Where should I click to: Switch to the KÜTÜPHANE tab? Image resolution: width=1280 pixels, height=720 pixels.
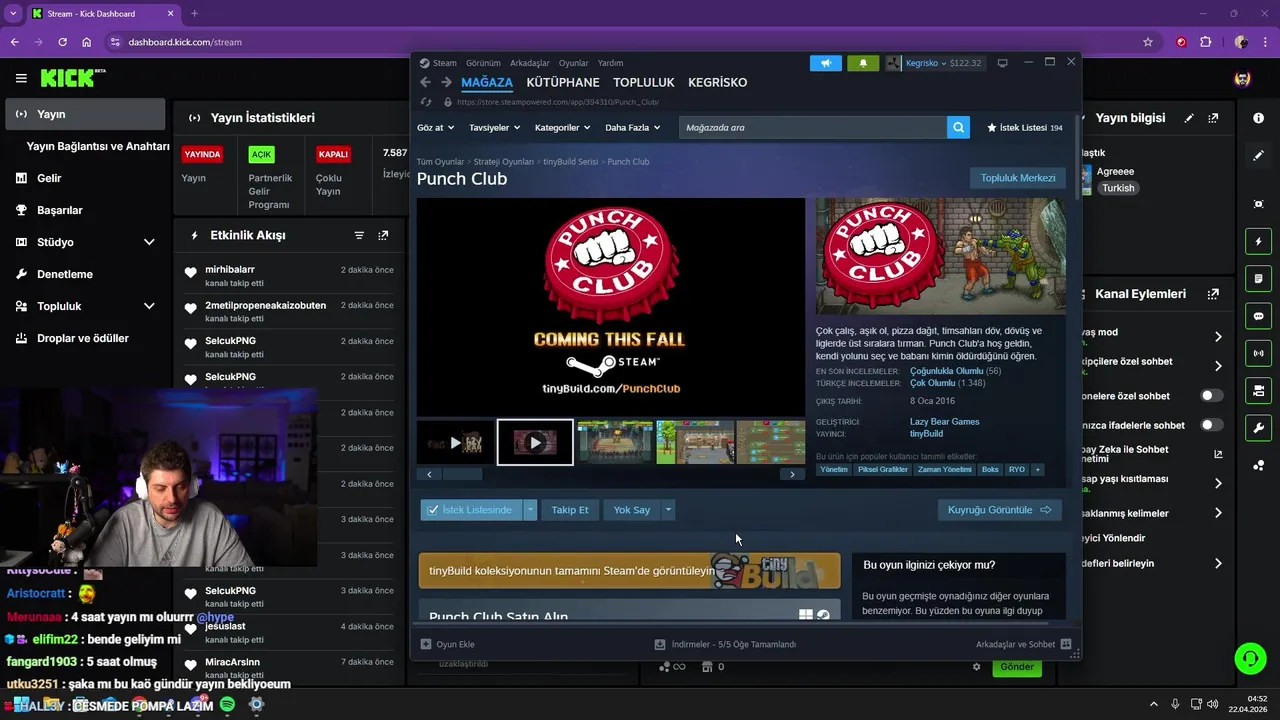click(x=563, y=82)
